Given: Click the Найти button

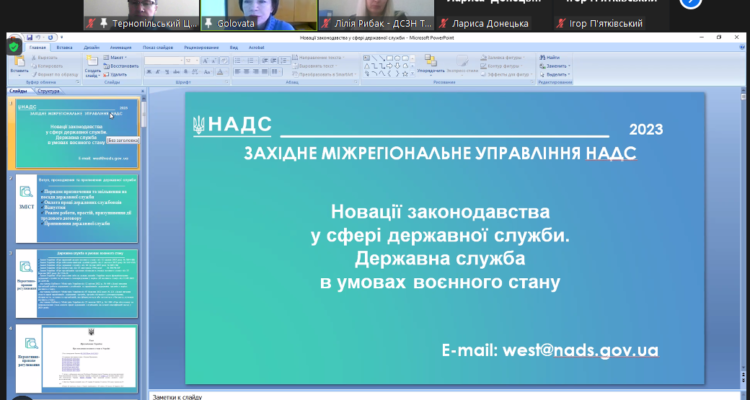Looking at the screenshot, I should coord(550,57).
